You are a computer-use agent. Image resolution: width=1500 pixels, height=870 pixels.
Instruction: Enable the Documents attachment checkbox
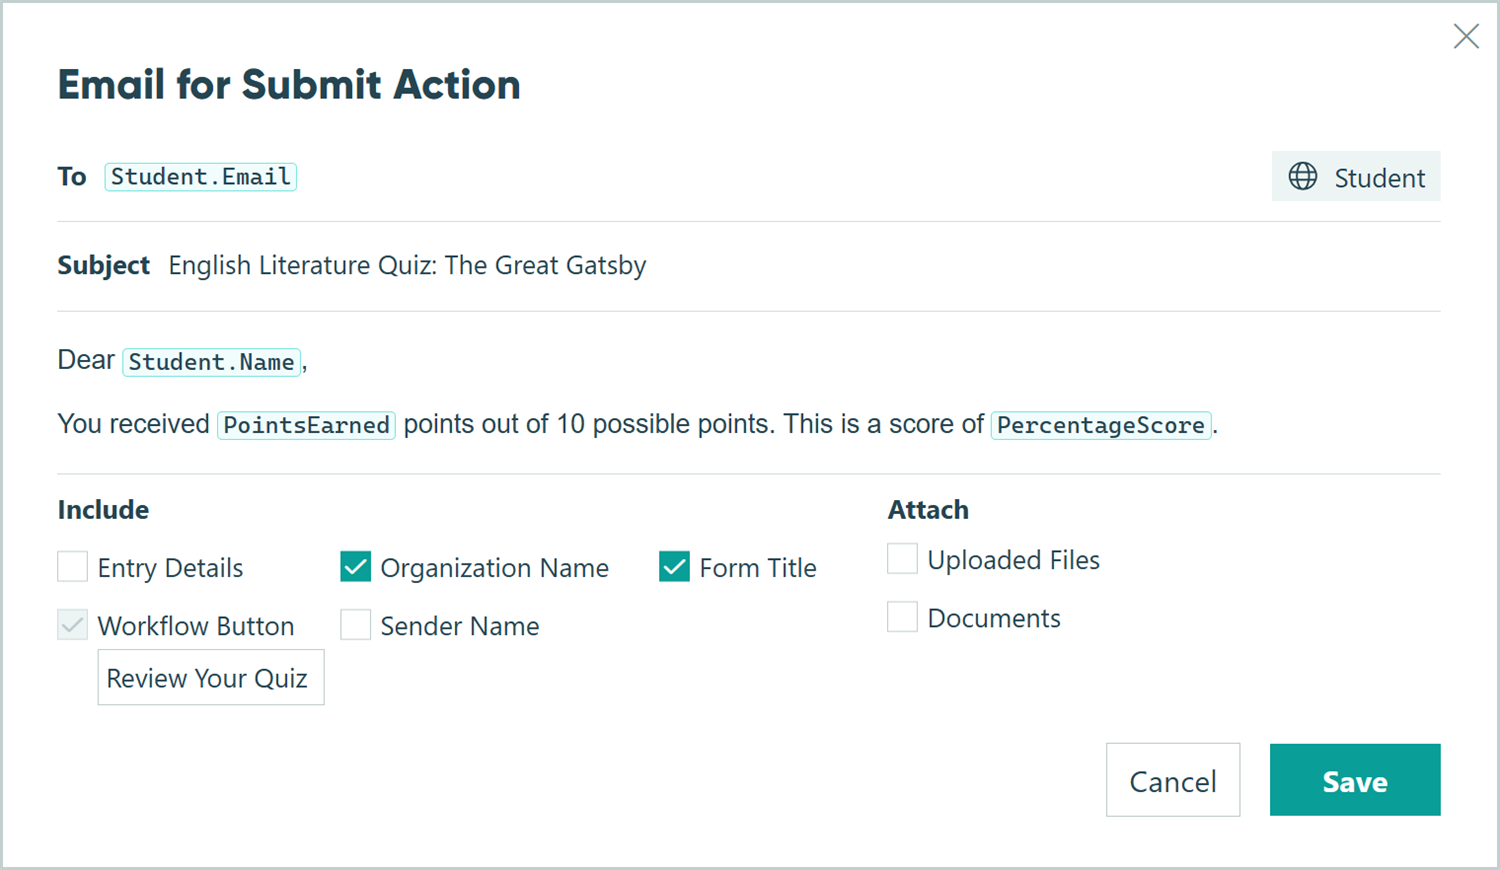click(x=902, y=616)
